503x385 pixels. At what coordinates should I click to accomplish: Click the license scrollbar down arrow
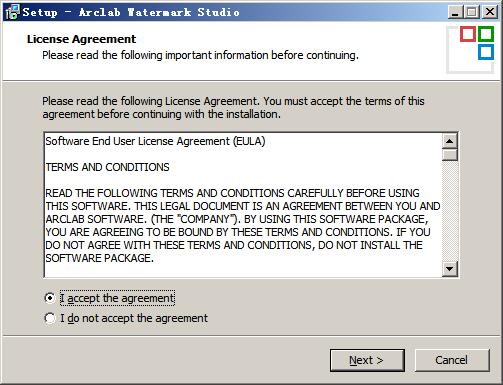coord(450,269)
